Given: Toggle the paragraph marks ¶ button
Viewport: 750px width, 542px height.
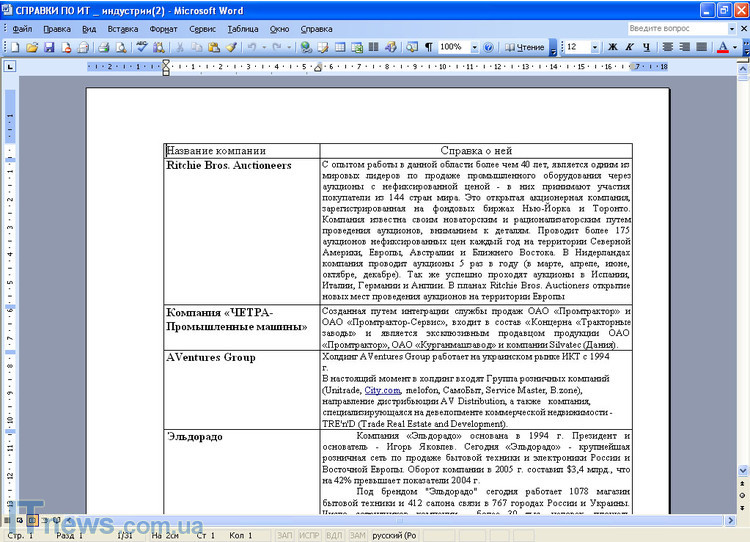Looking at the screenshot, I should [429, 47].
